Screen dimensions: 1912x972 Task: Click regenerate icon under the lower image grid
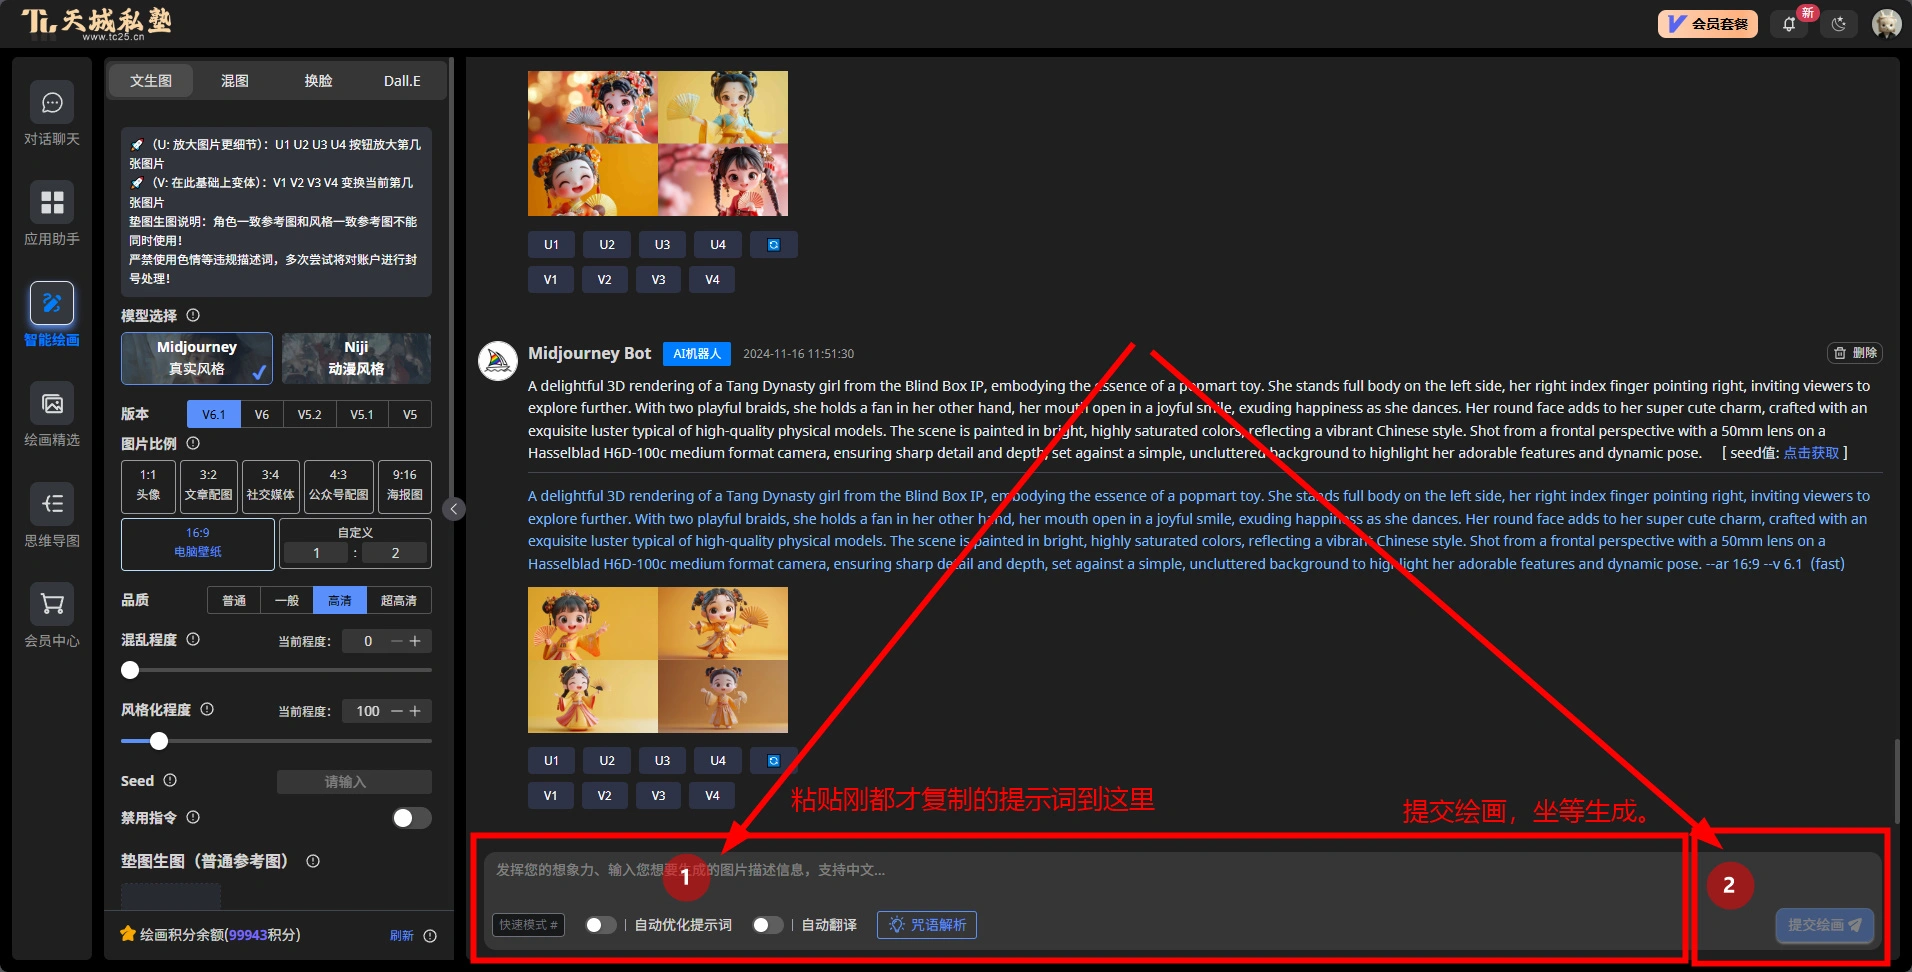click(773, 761)
